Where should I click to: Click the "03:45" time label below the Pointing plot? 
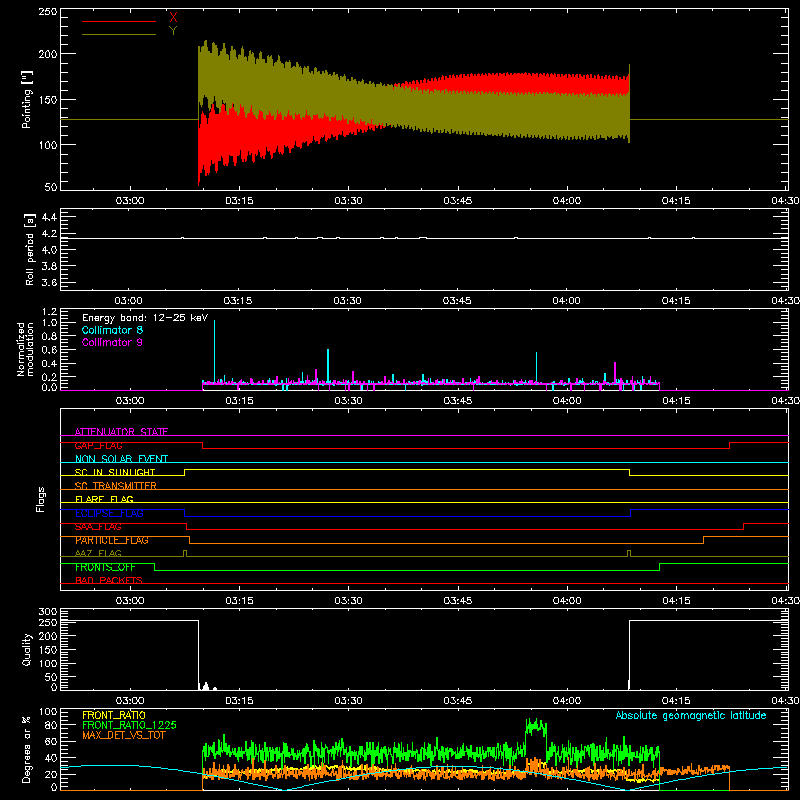(458, 201)
